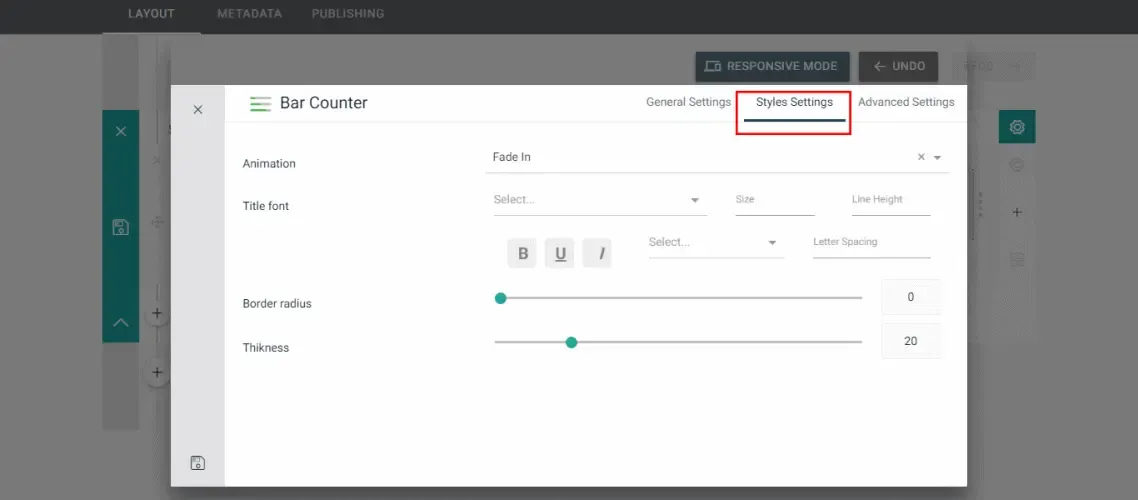Click the Undo button

pos(898,66)
